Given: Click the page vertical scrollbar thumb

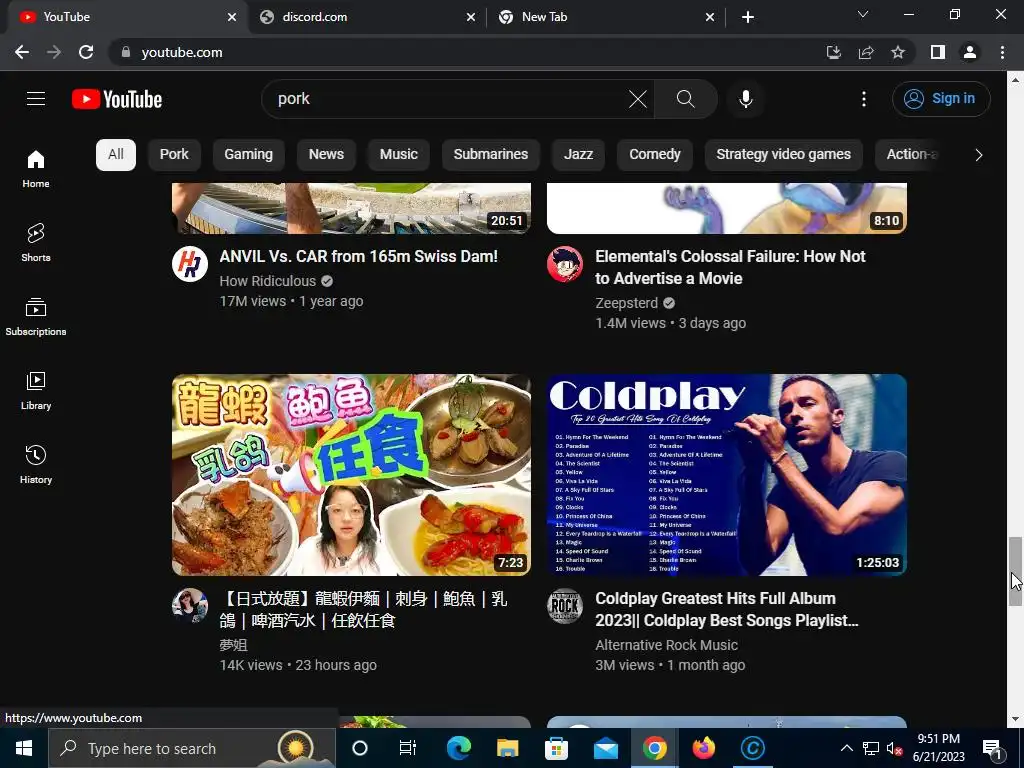Looking at the screenshot, I should [x=1014, y=571].
